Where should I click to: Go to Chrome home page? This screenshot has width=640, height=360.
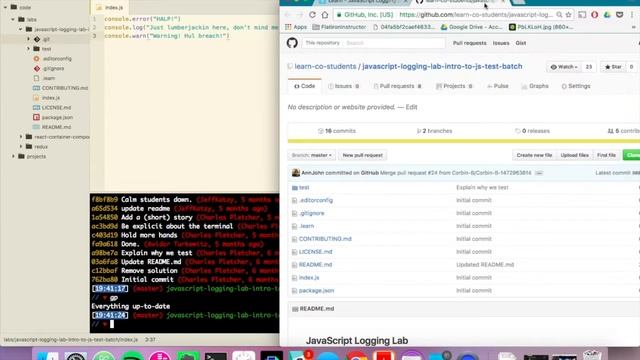324,15
